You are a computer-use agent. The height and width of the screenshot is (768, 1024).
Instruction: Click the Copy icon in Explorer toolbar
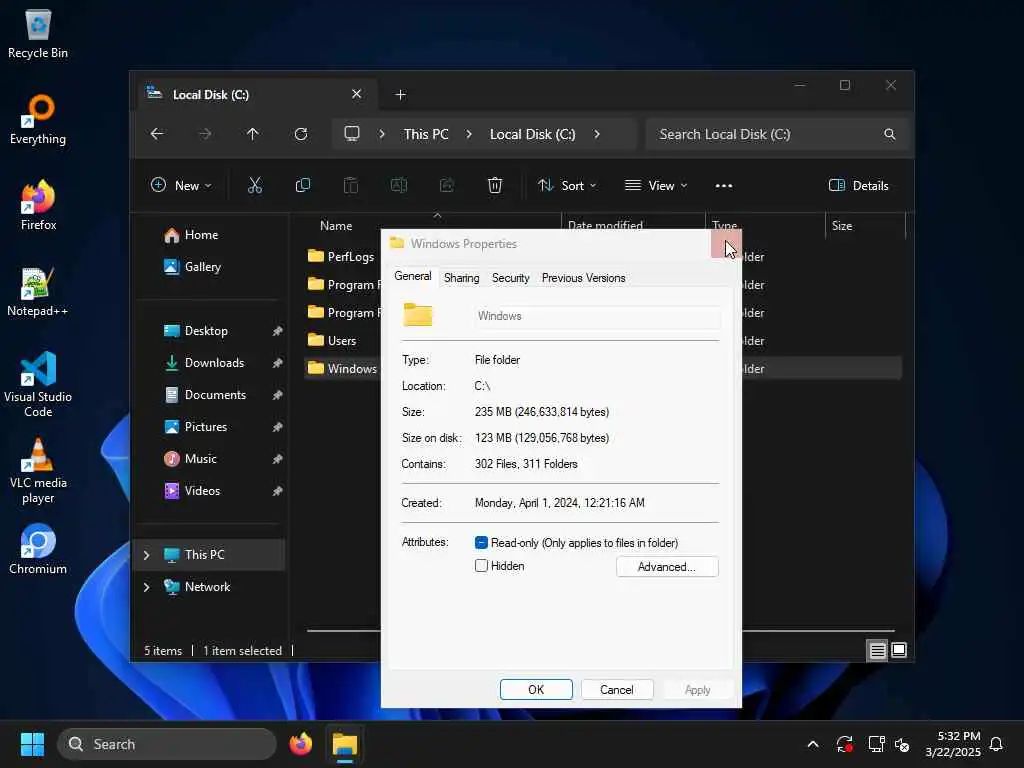pyautogui.click(x=303, y=185)
